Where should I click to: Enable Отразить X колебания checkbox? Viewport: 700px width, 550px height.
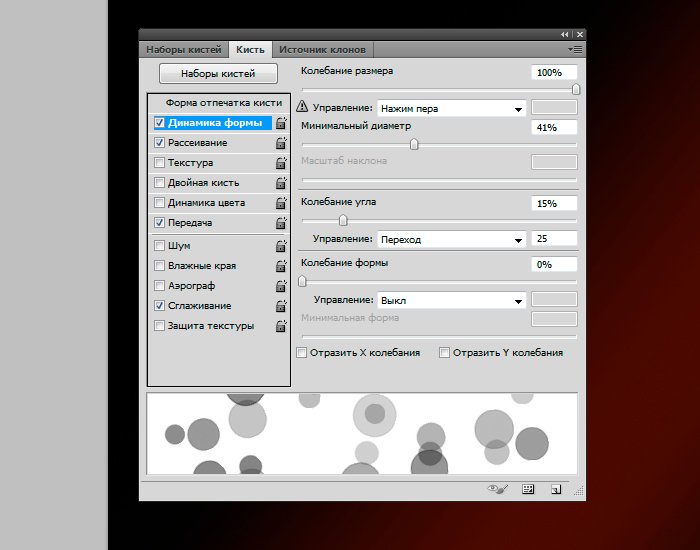(x=303, y=353)
